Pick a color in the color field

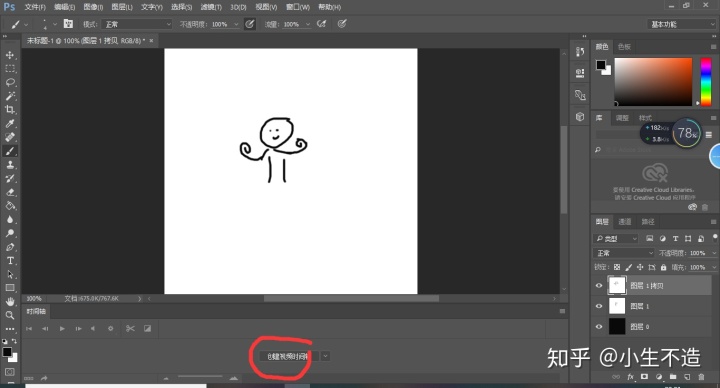(x=653, y=82)
